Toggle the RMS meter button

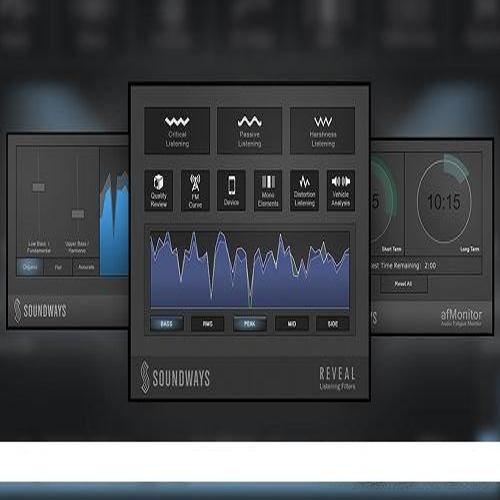tap(208, 324)
